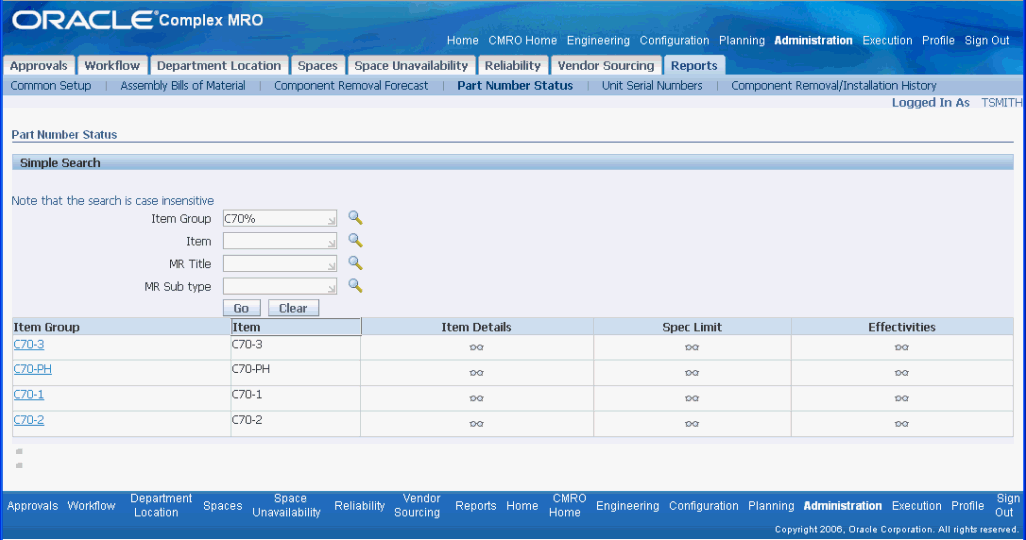Select the Reports tab
Image resolution: width=1026 pixels, height=540 pixels.
tap(694, 65)
